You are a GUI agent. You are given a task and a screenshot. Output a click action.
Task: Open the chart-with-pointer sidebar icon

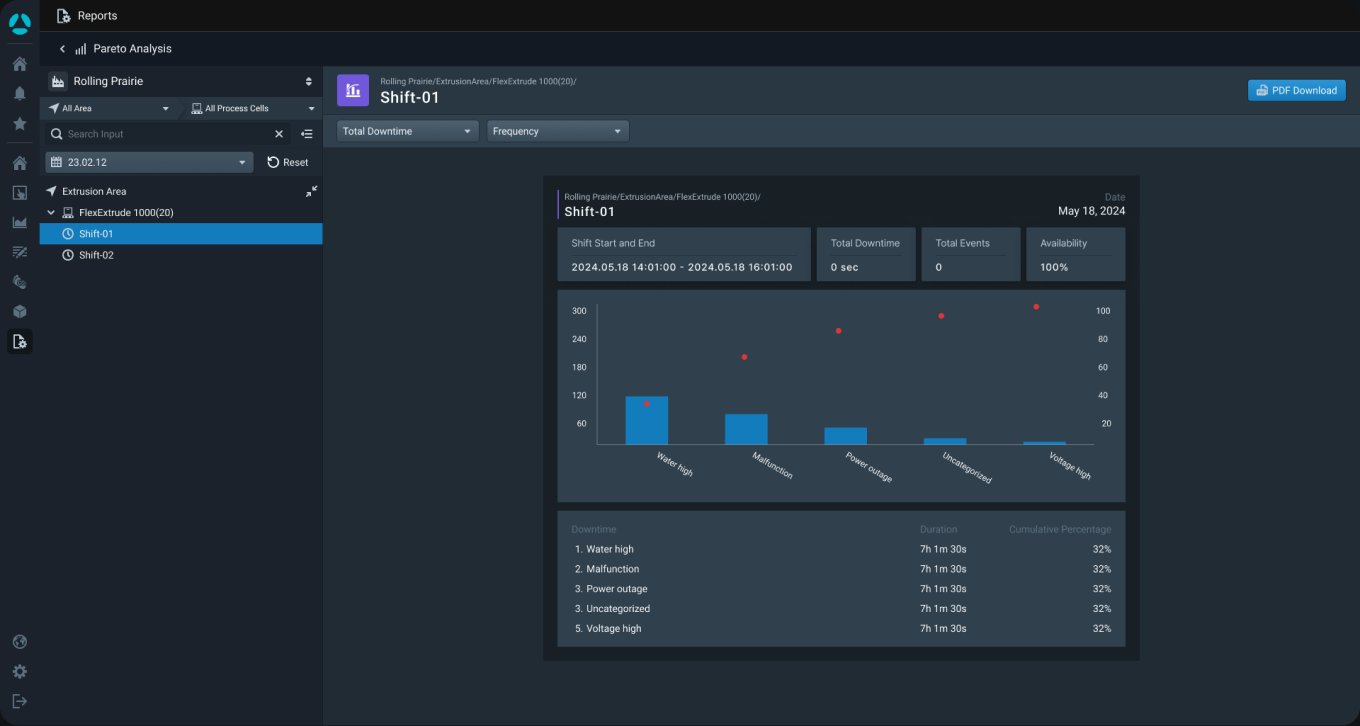pos(19,193)
